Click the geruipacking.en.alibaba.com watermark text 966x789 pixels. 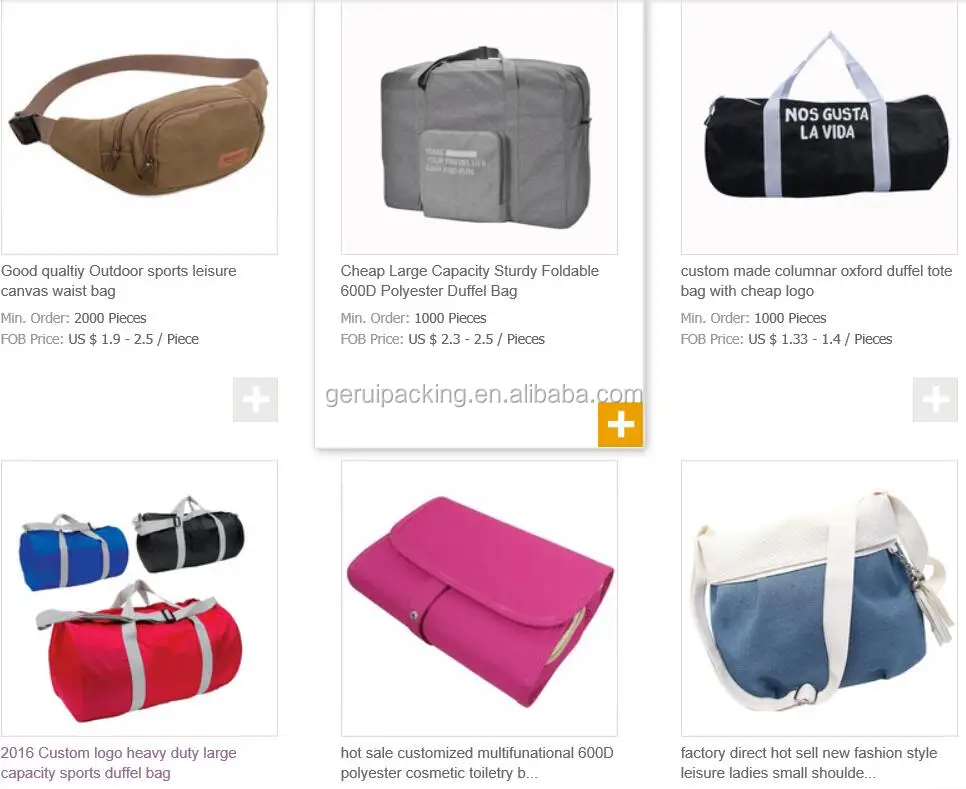(484, 394)
